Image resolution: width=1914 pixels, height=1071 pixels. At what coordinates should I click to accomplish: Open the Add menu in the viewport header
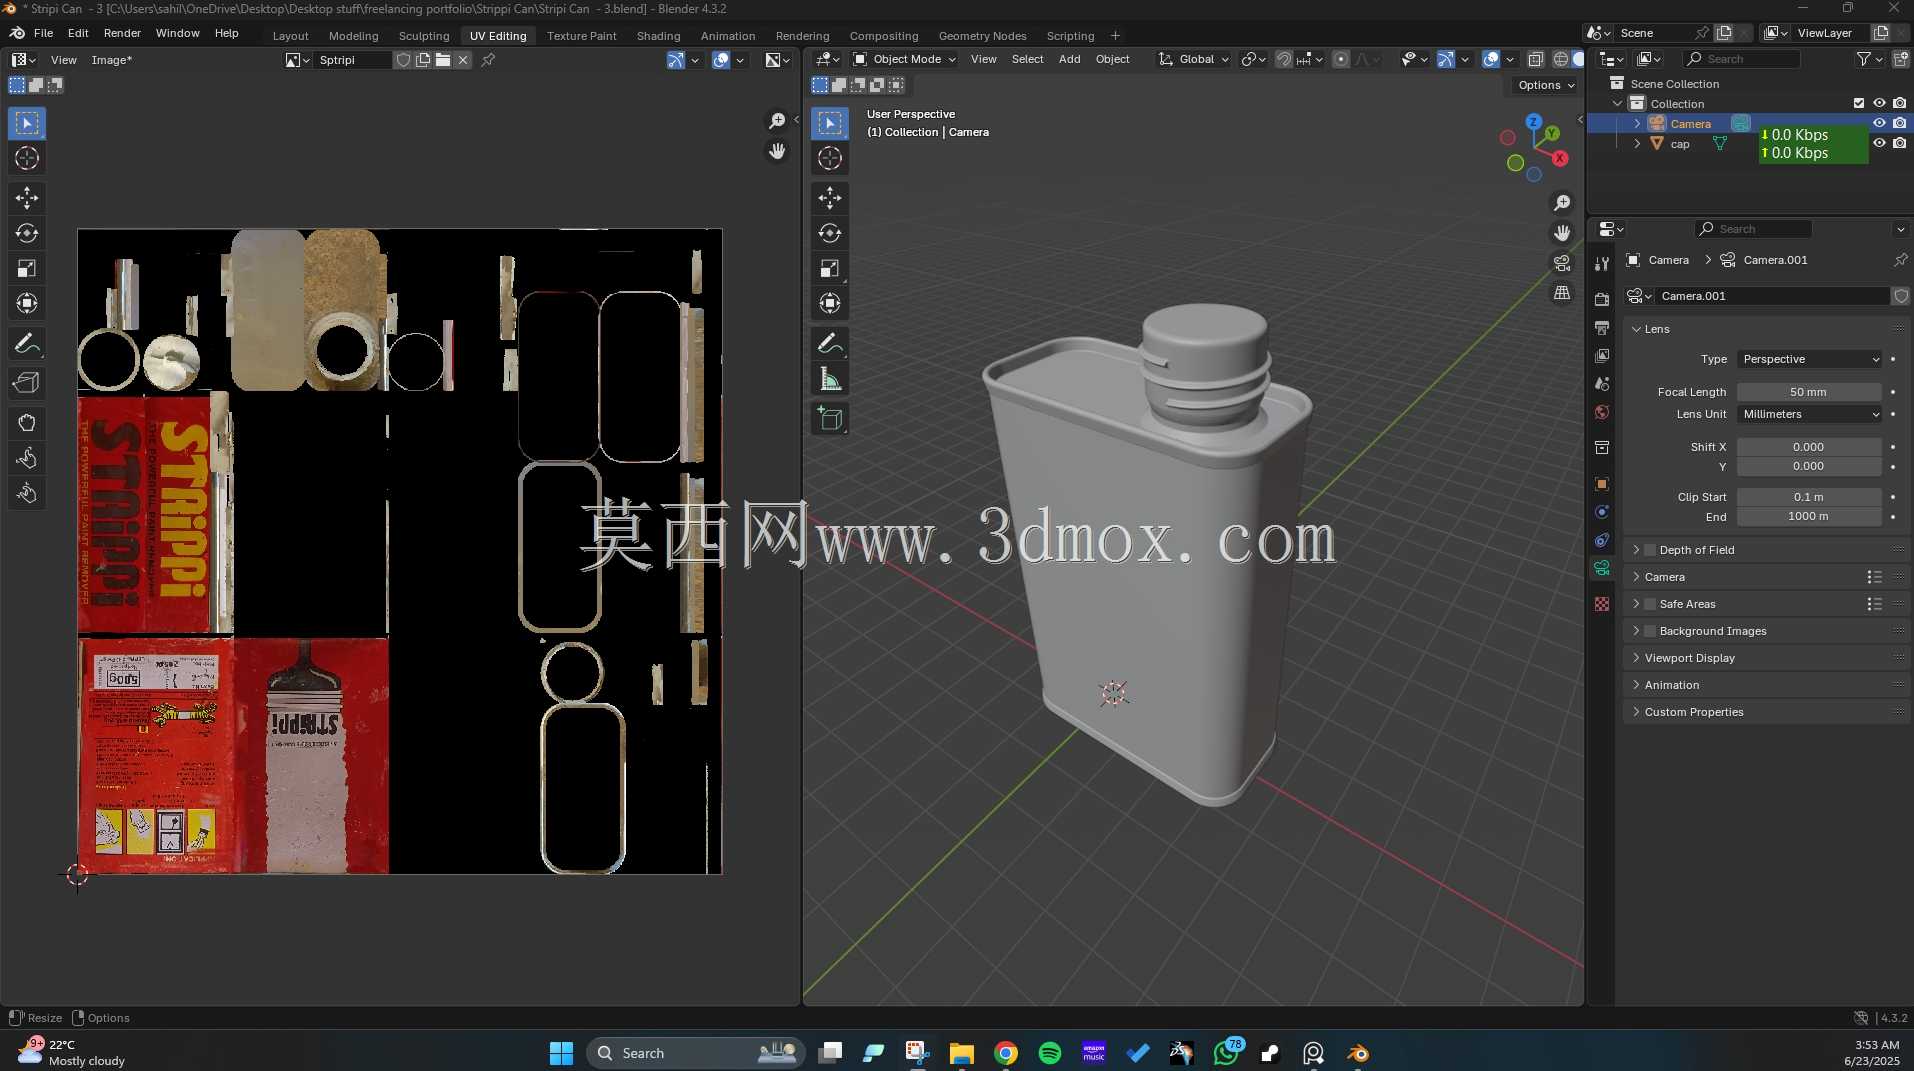coord(1069,59)
